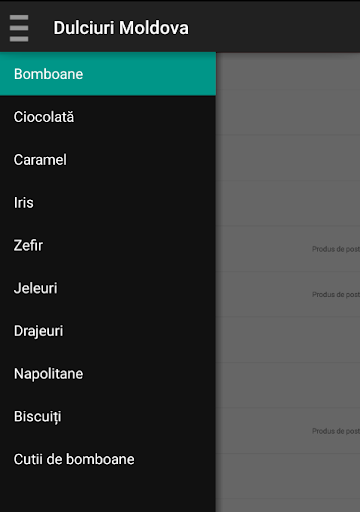Choose Biscuiți from the category list
Image resolution: width=360 pixels, height=512 pixels.
pyautogui.click(x=108, y=416)
